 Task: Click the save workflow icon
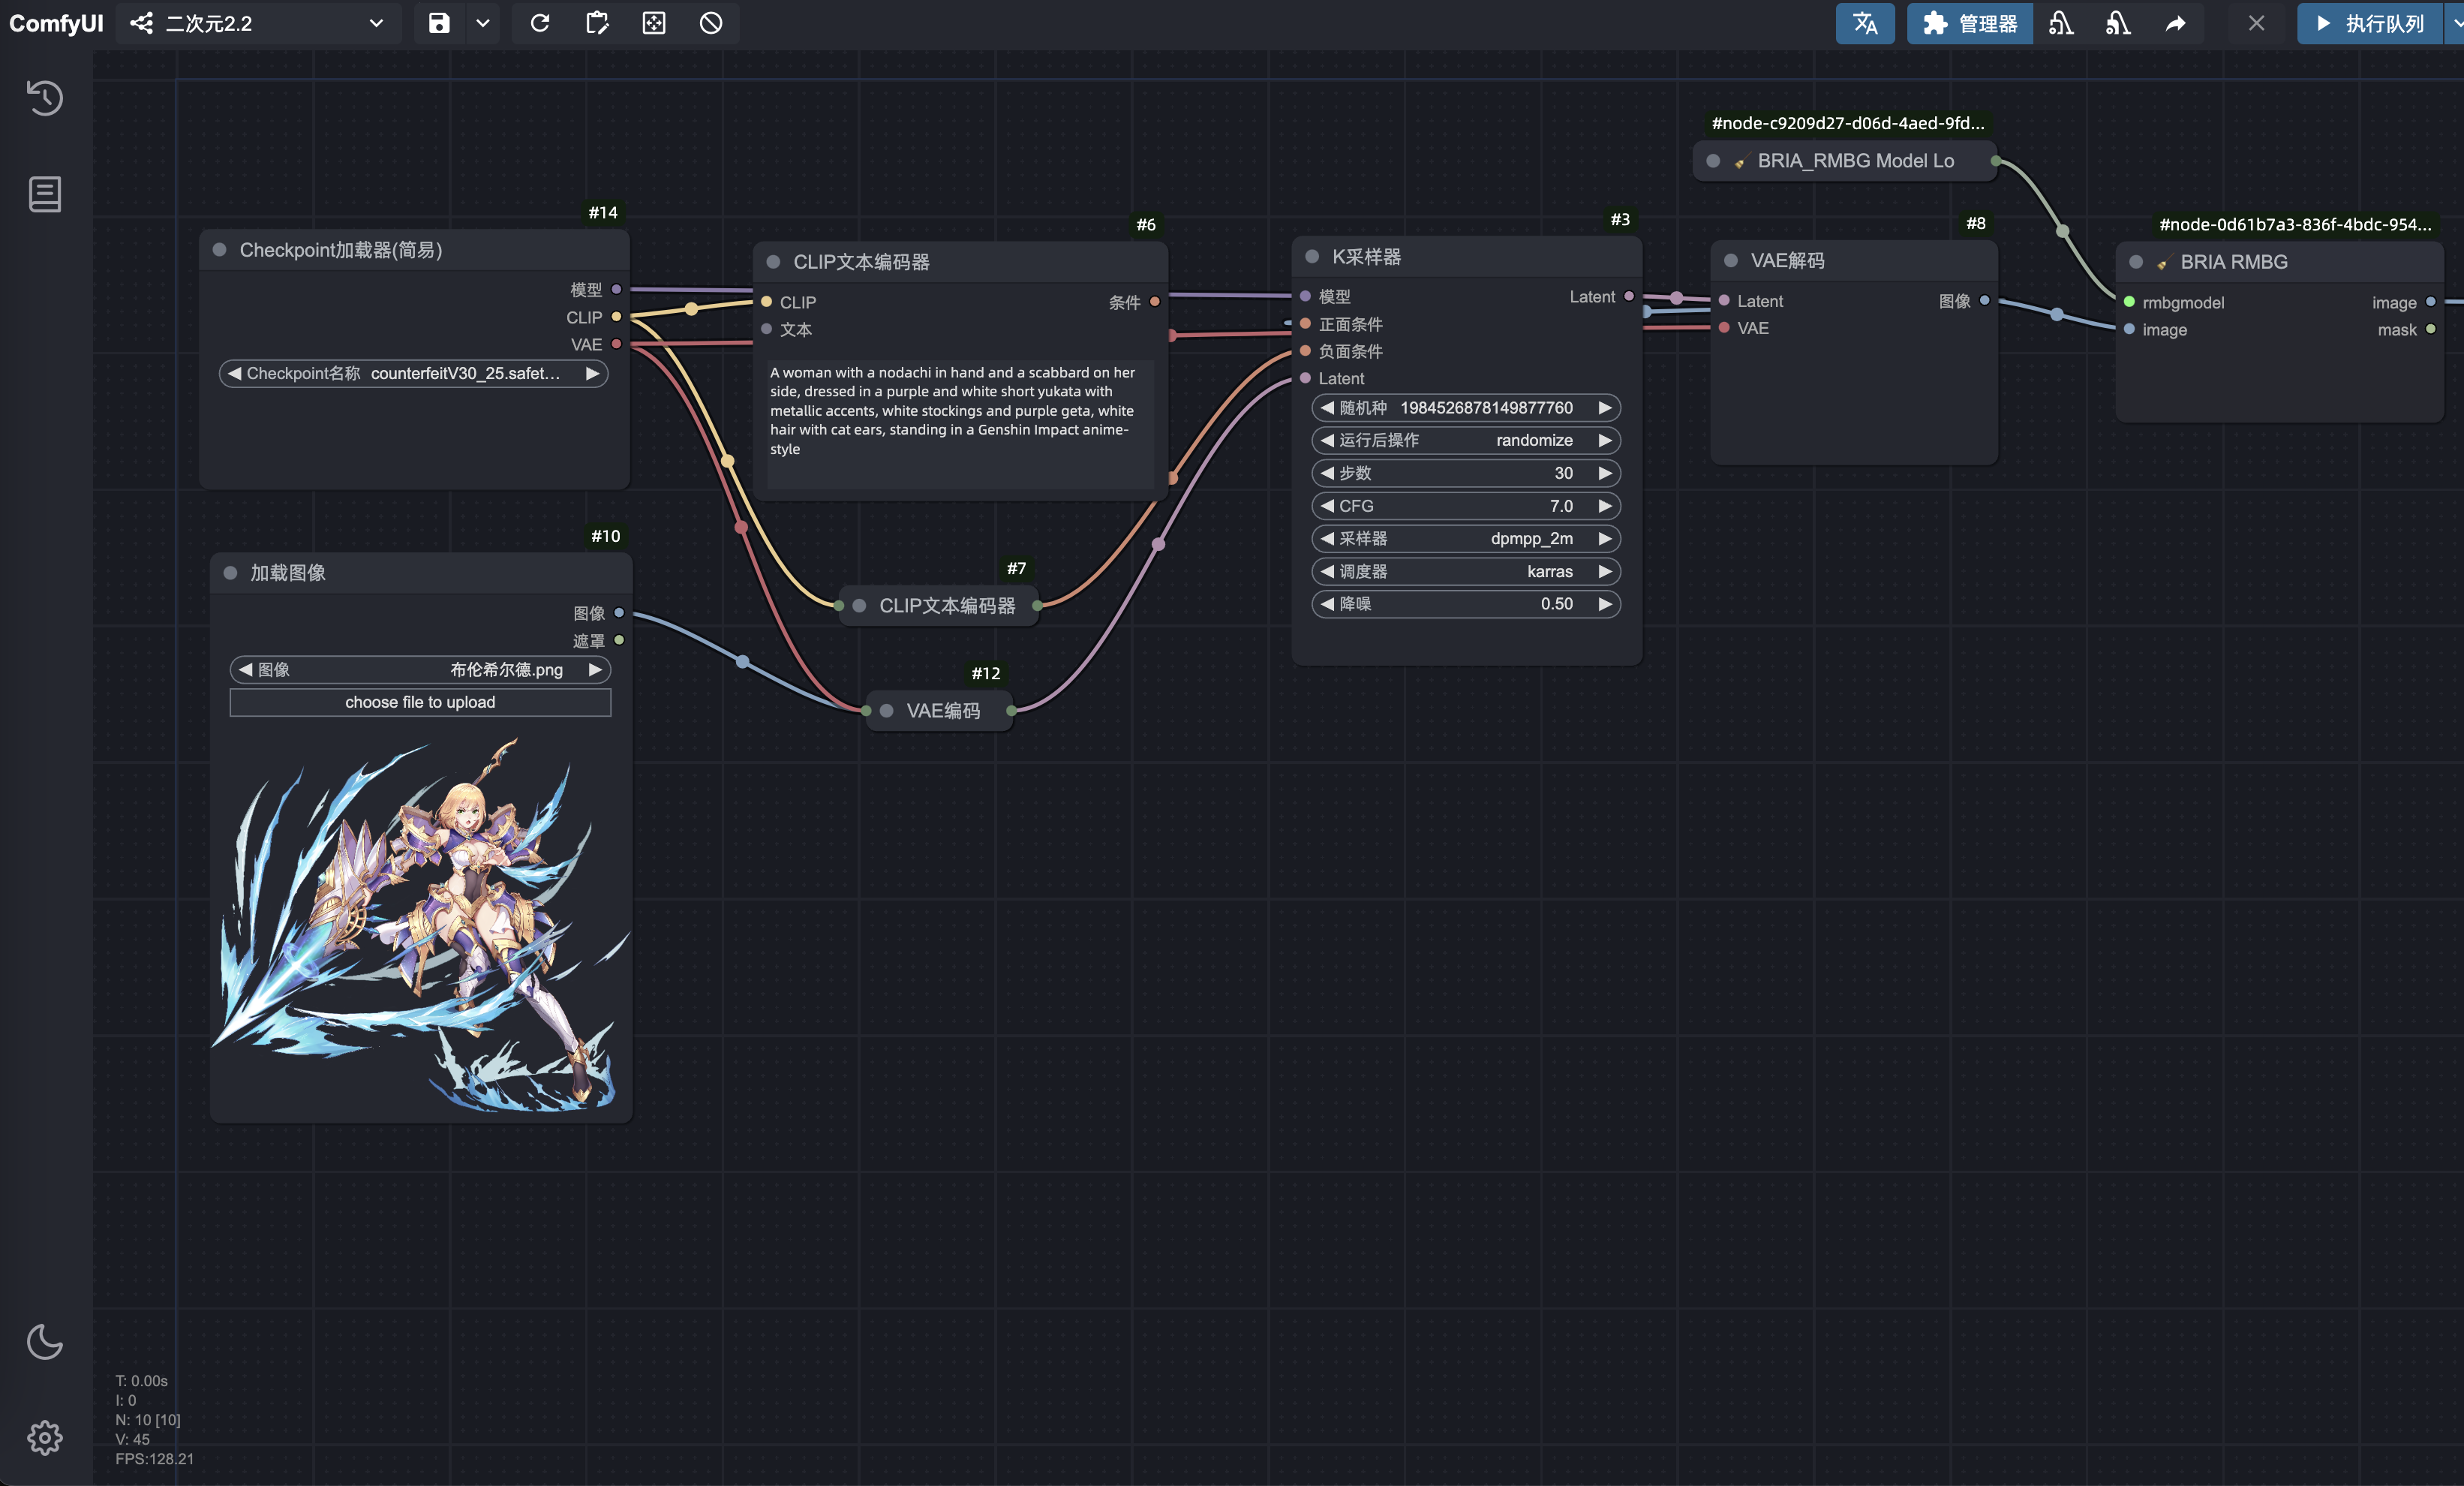point(439,23)
